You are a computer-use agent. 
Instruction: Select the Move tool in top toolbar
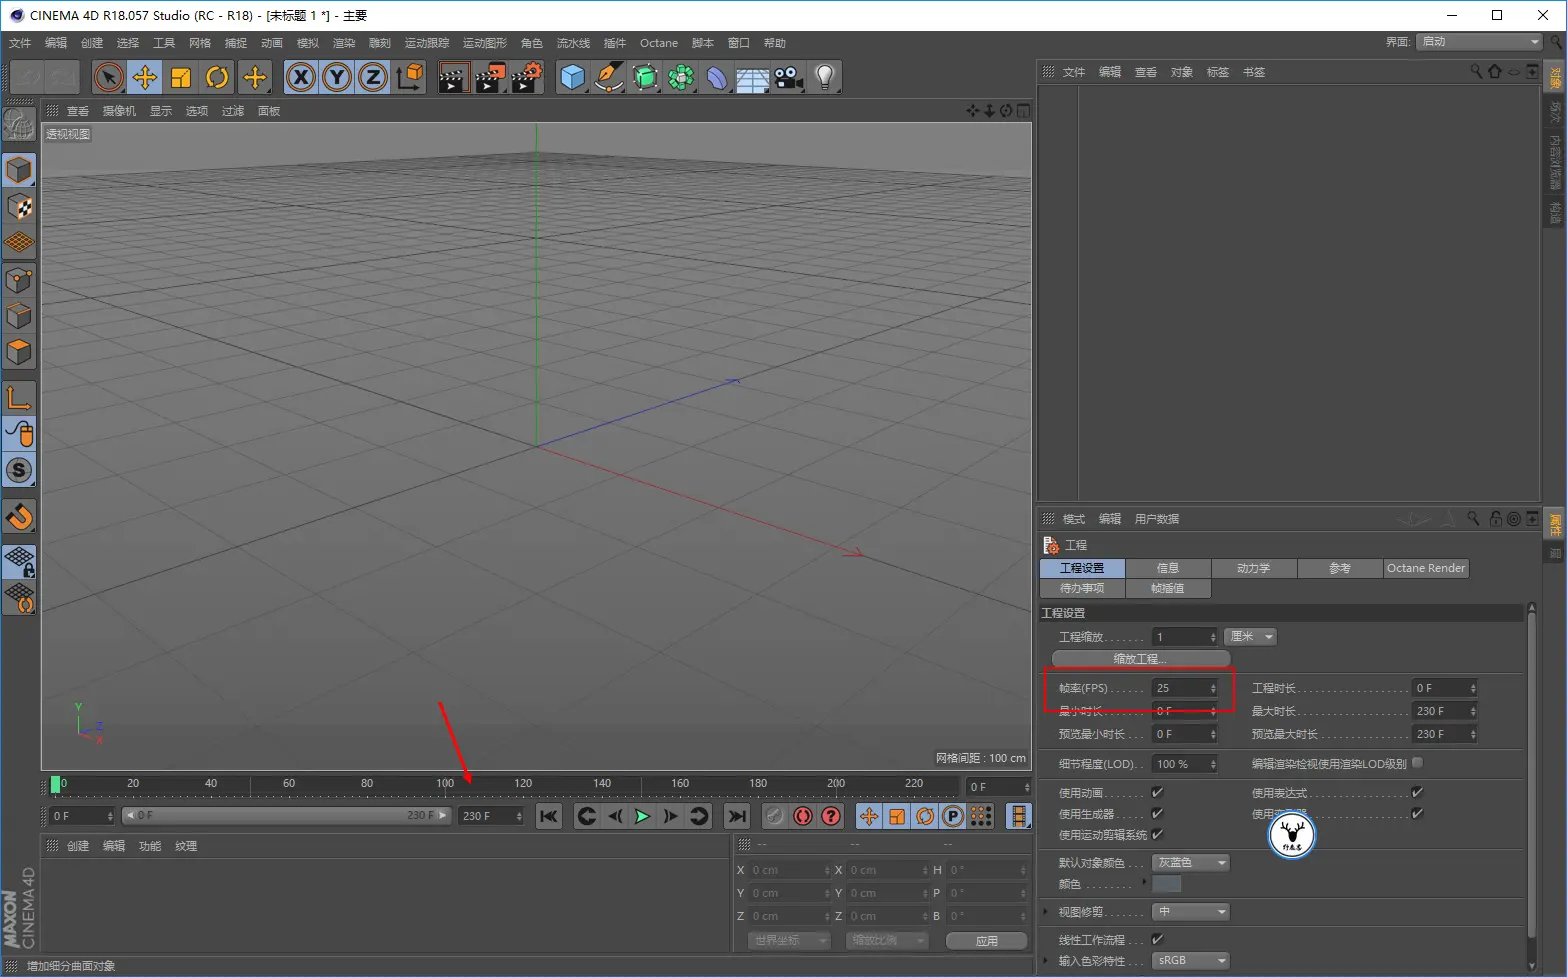point(145,77)
